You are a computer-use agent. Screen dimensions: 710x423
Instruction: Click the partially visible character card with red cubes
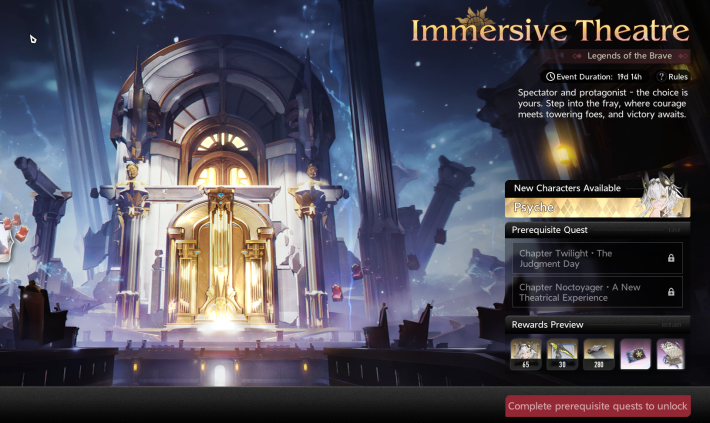click(13, 237)
